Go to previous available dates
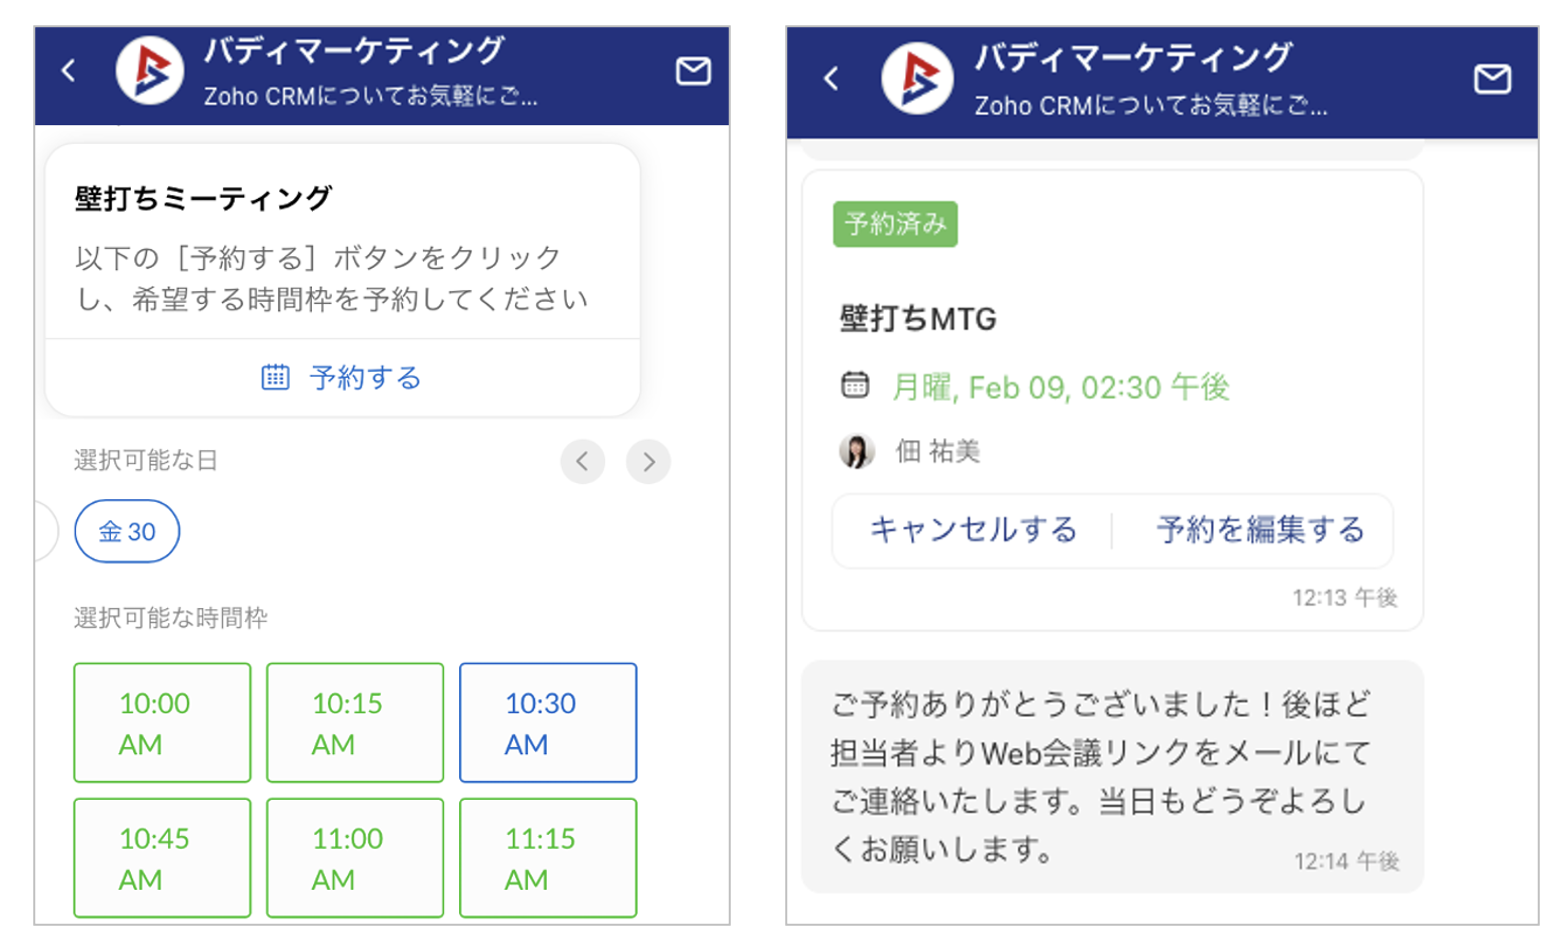Viewport: 1568px width, 950px height. (582, 461)
